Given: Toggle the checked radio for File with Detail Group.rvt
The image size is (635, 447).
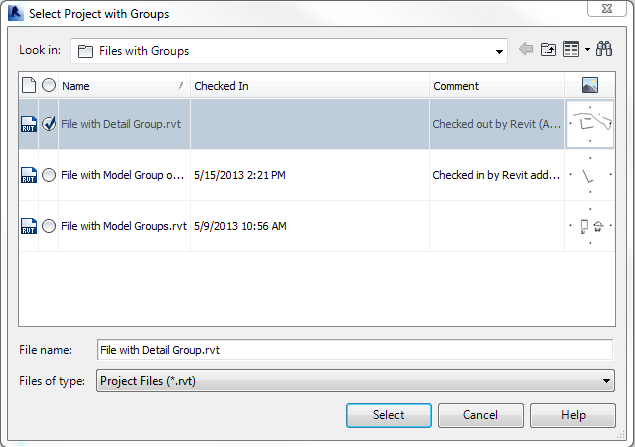Looking at the screenshot, I should coord(49,125).
